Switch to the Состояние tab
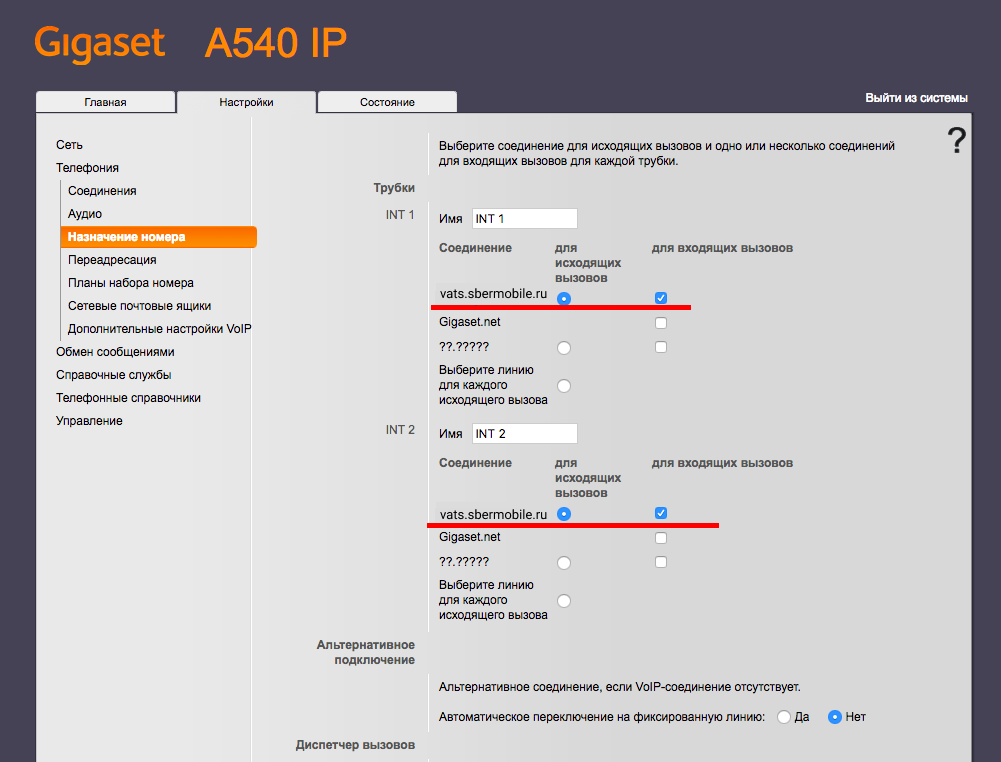1001x762 pixels. (387, 102)
